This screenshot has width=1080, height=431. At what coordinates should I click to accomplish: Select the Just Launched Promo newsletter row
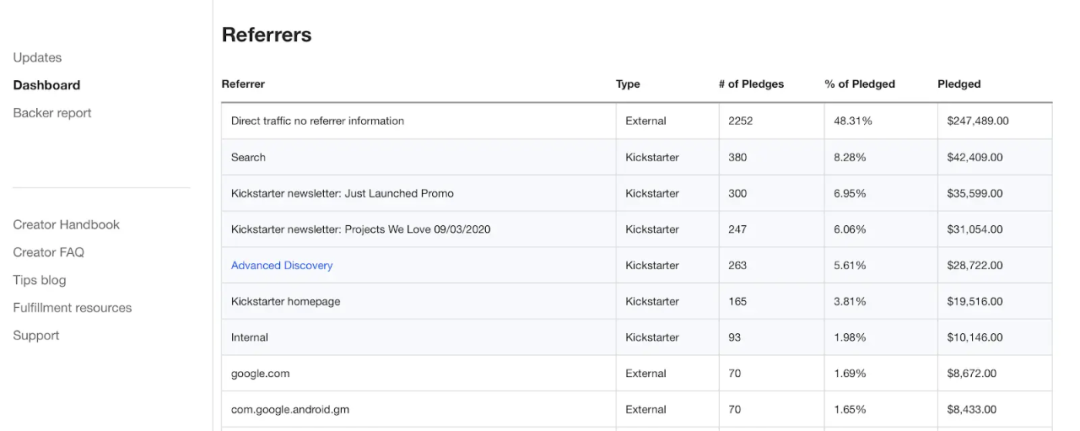[x=349, y=193]
